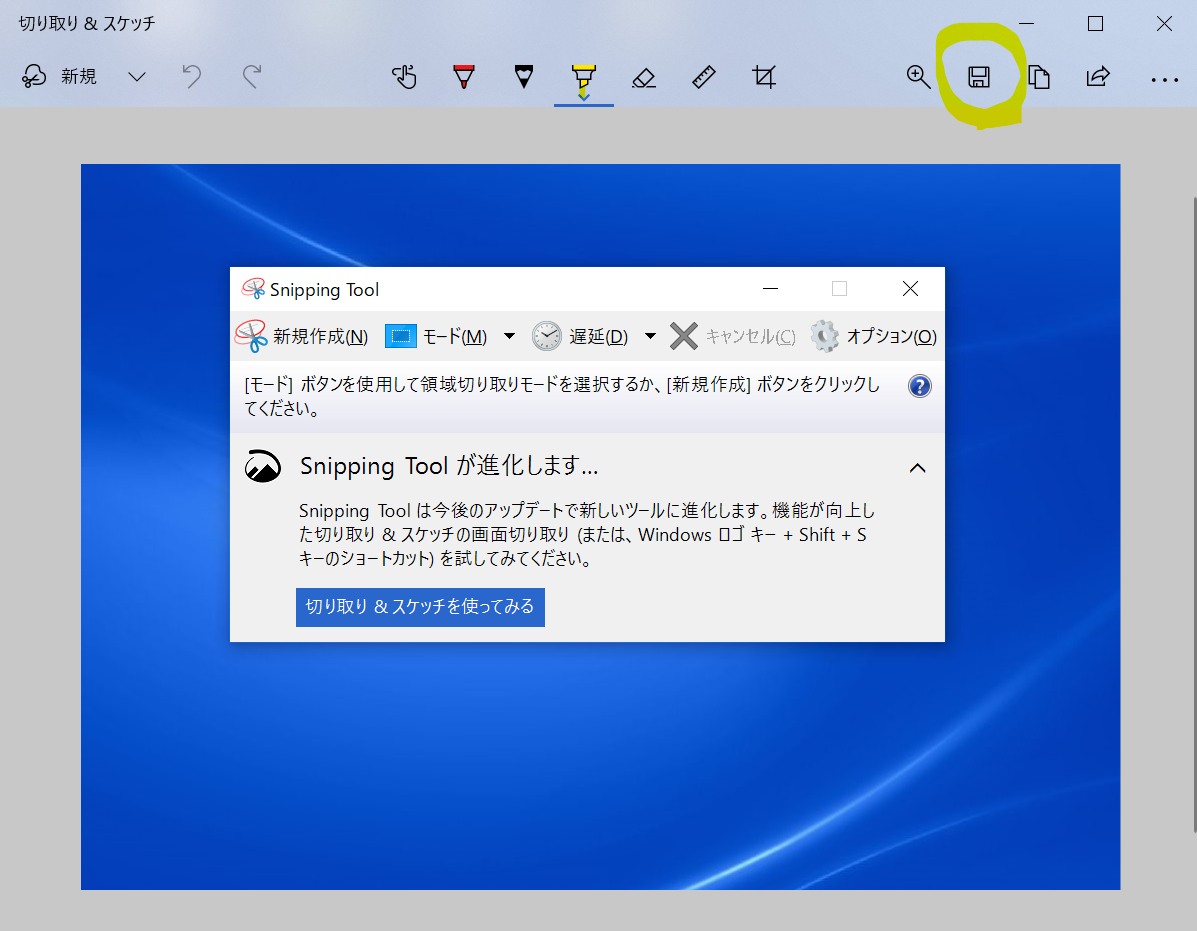Click 新規作成(N) in the Snipping Tool image
Viewport: 1197px width, 931px height.
coord(302,336)
